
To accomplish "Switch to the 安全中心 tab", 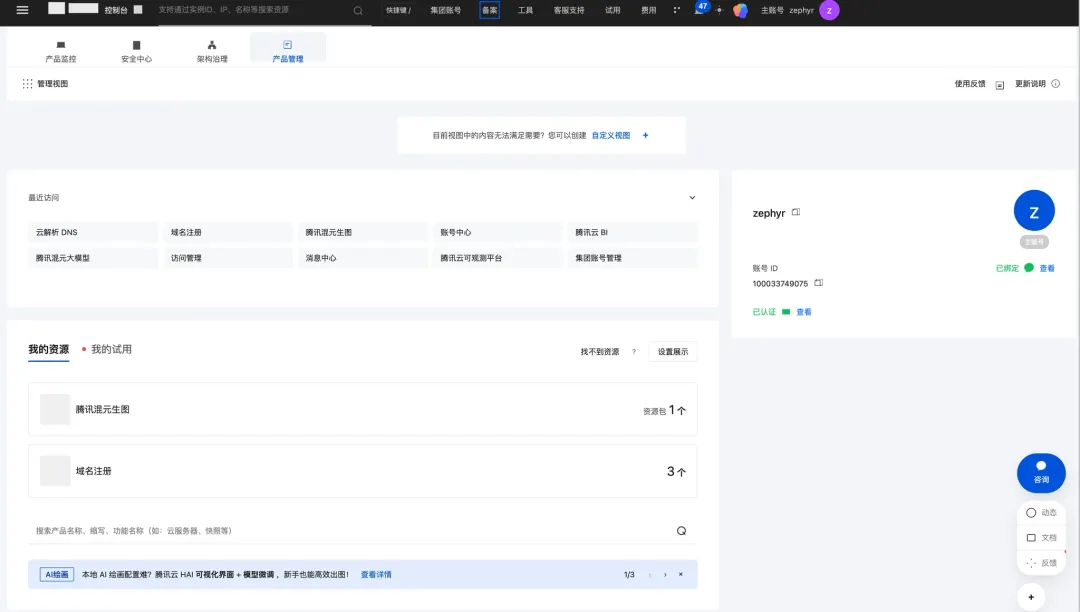I will [136, 51].
